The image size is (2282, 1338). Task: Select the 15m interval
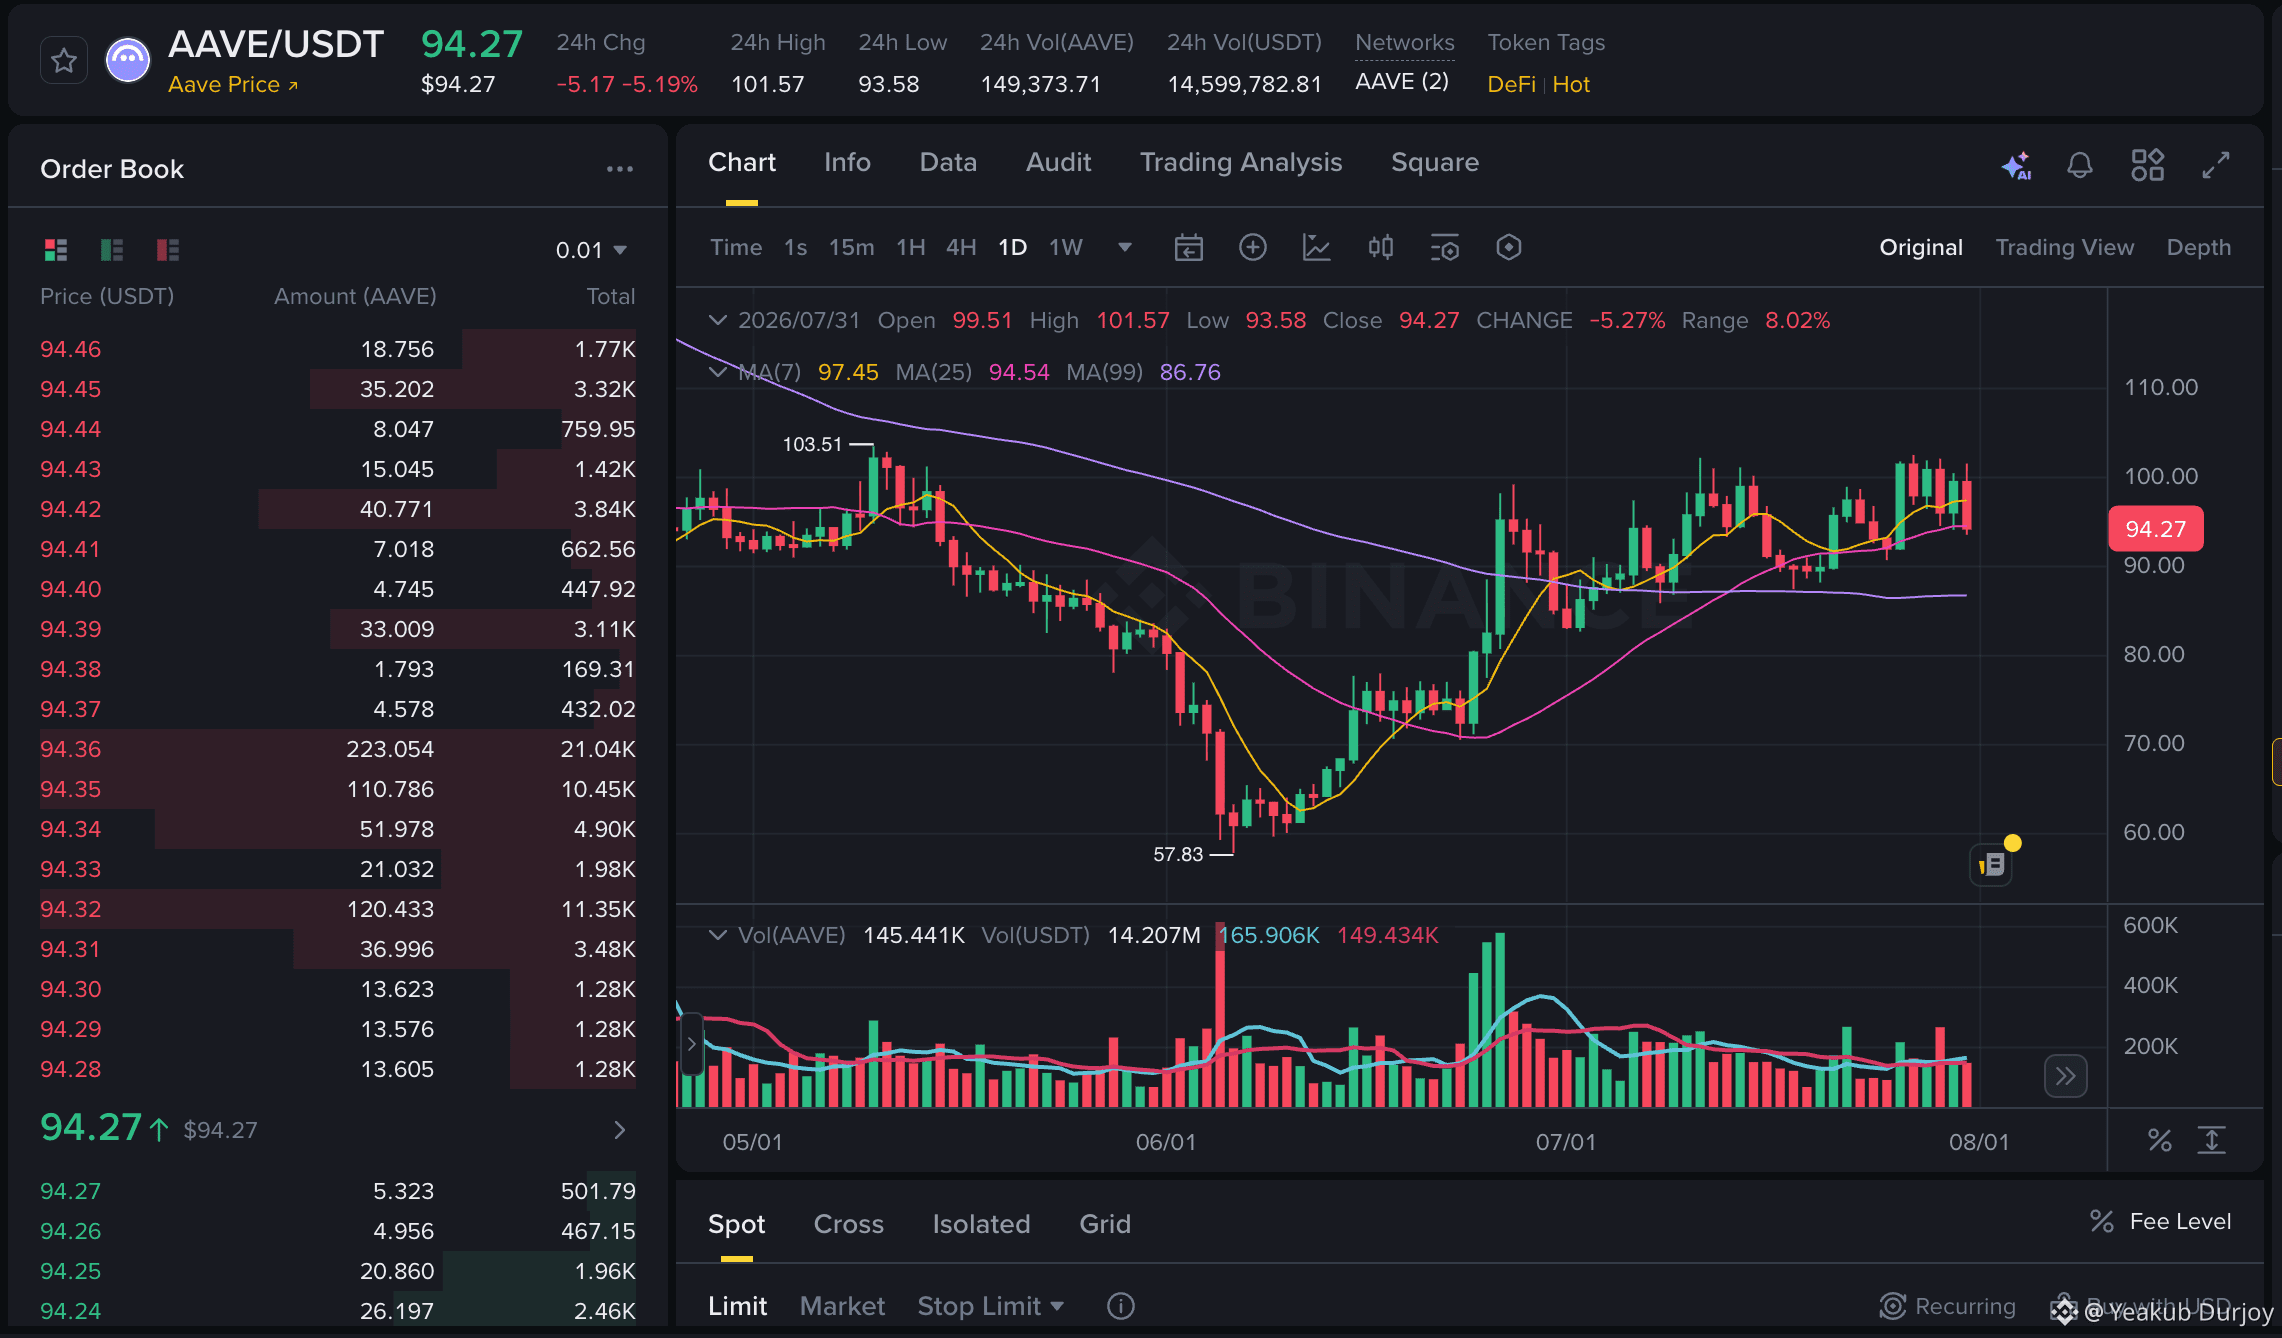pos(851,247)
